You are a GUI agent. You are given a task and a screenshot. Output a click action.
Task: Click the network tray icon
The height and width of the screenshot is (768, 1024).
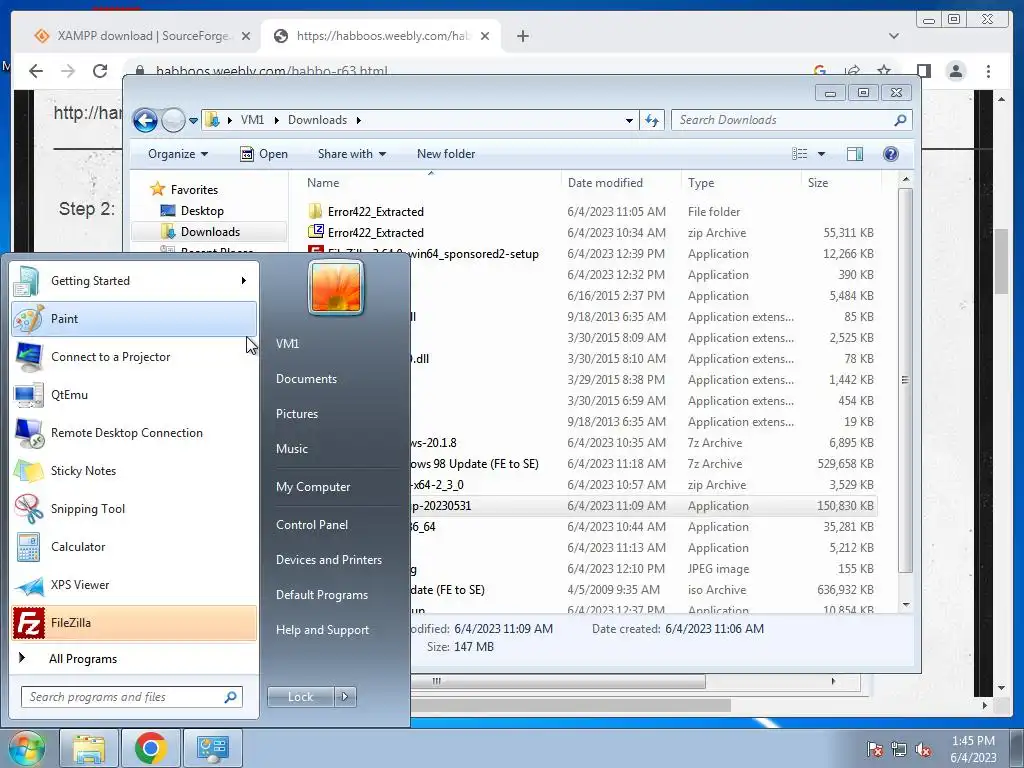point(899,749)
